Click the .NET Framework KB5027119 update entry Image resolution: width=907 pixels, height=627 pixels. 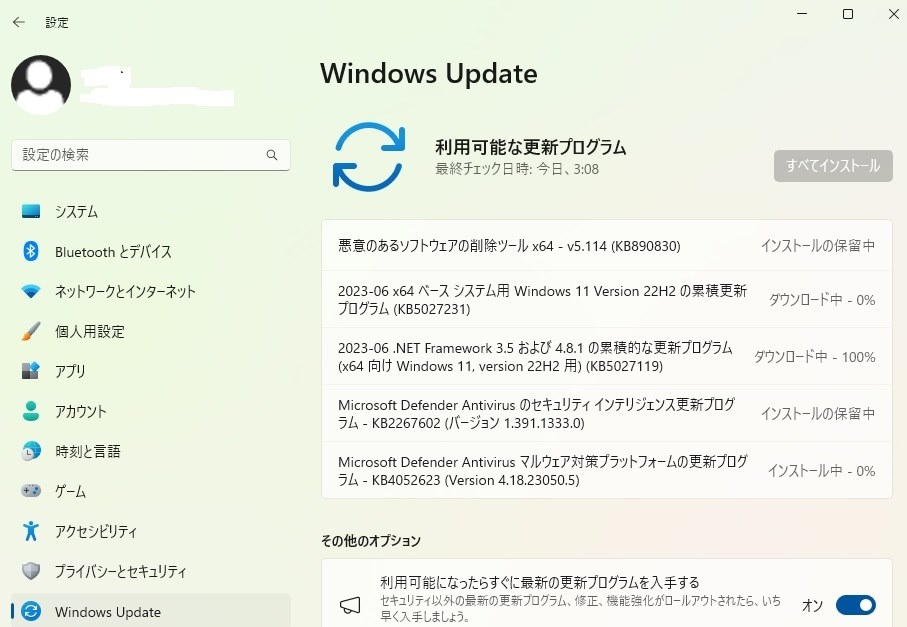coord(607,357)
